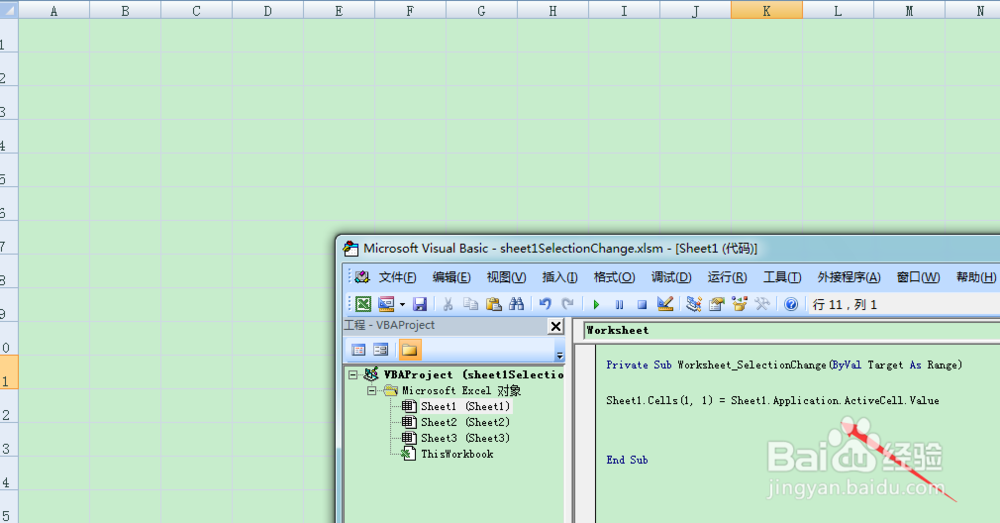
Task: Select column A header in Excel
Action: pyautogui.click(x=54, y=10)
